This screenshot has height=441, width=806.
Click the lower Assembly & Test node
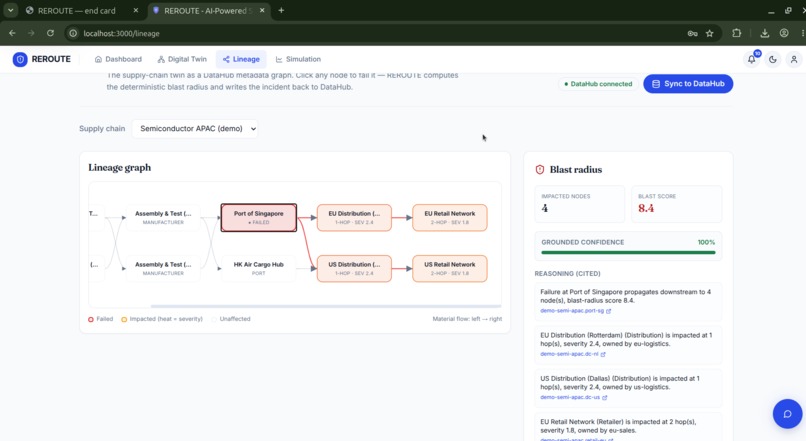click(163, 268)
